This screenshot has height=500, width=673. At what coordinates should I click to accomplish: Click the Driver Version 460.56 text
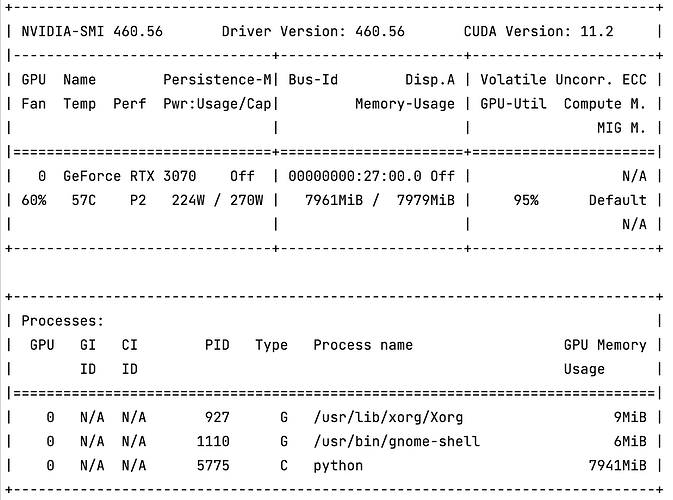coord(313,31)
